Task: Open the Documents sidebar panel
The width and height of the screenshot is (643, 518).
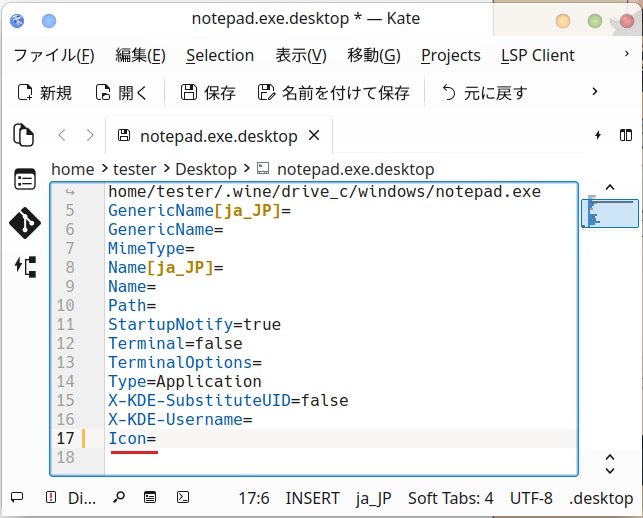Action: point(24,135)
